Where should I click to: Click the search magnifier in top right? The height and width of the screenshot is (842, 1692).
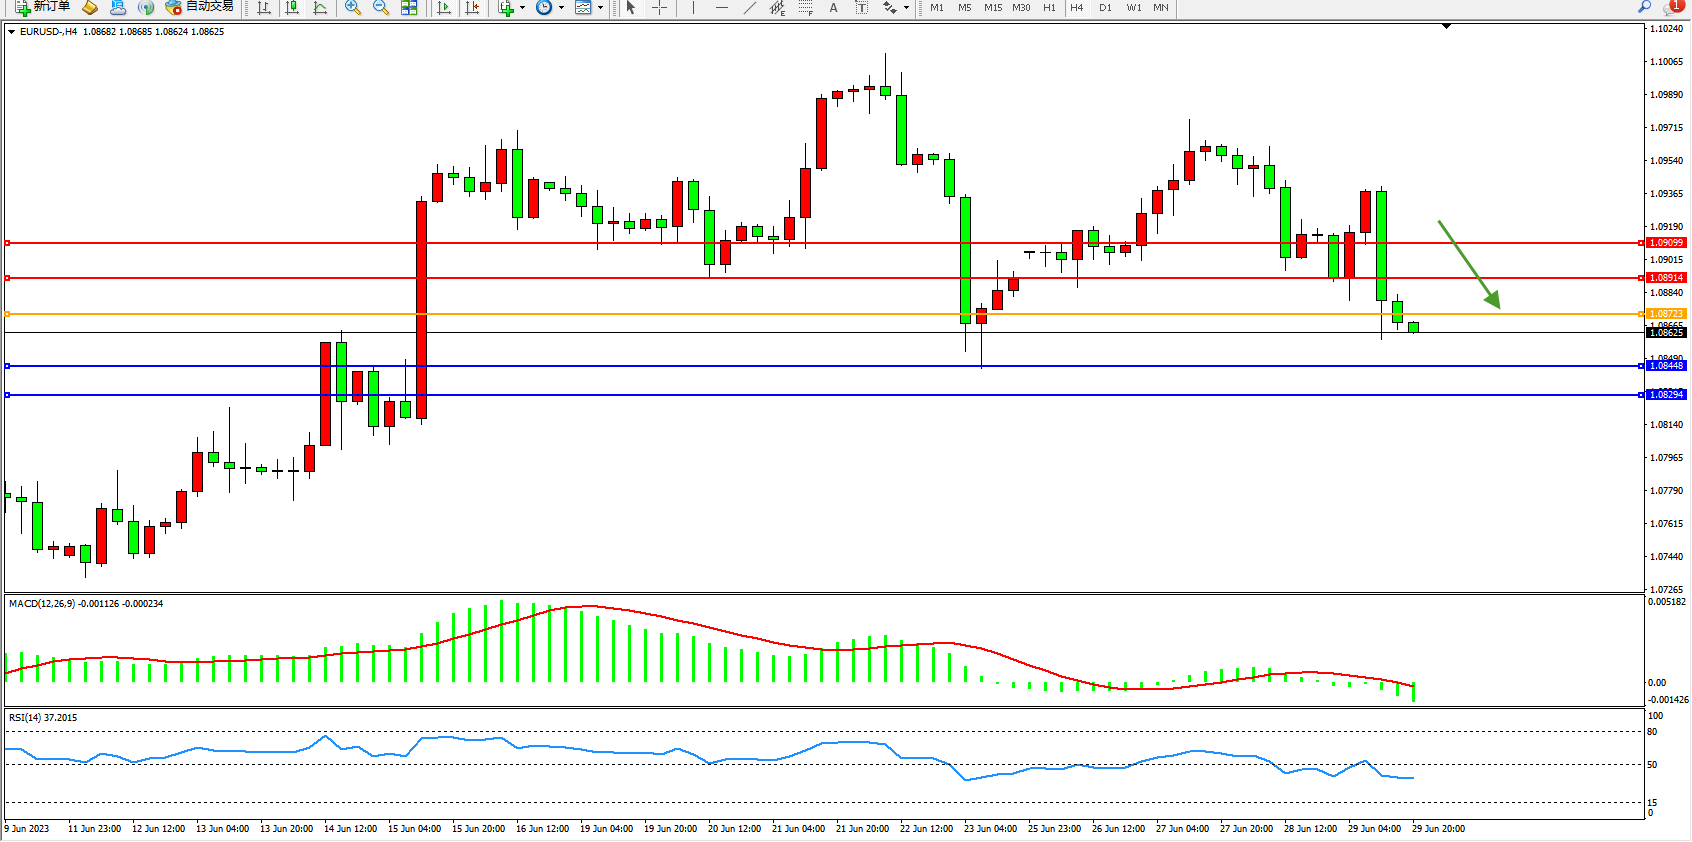(1644, 7)
